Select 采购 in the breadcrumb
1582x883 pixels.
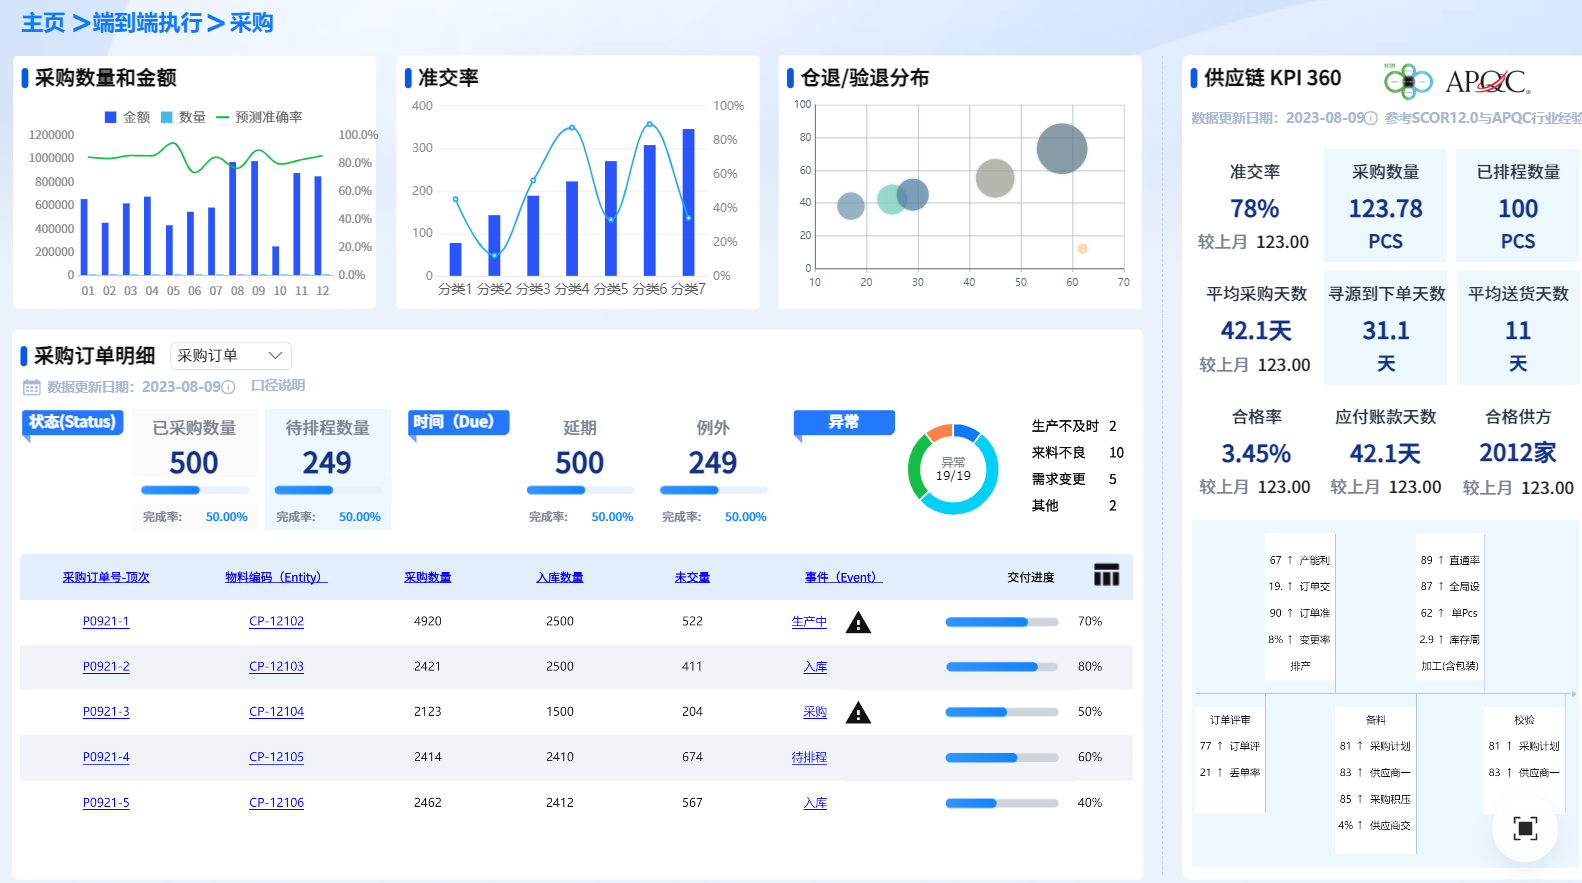251,23
